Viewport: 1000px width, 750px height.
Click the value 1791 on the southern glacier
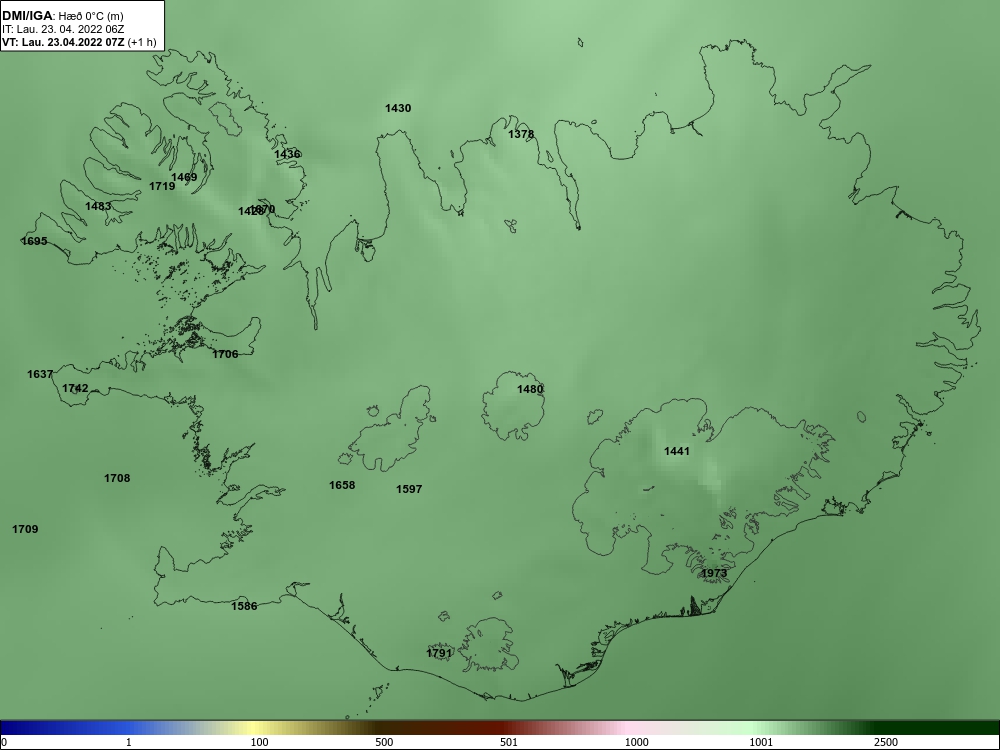439,653
